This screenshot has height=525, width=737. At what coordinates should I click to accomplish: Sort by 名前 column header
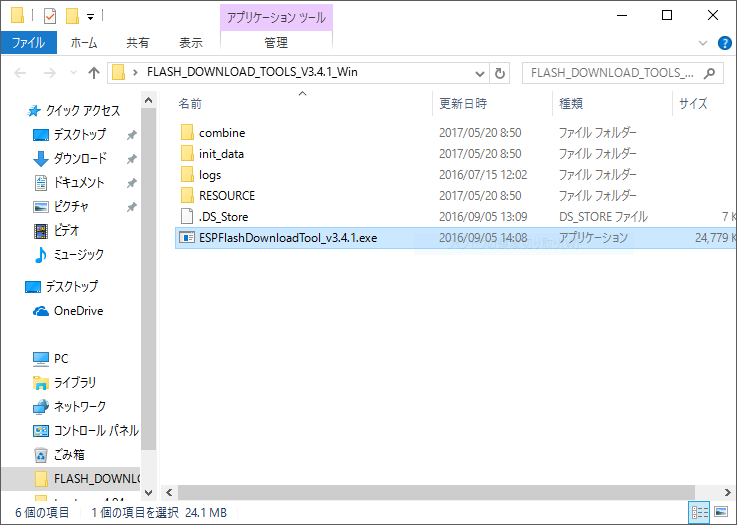(190, 103)
